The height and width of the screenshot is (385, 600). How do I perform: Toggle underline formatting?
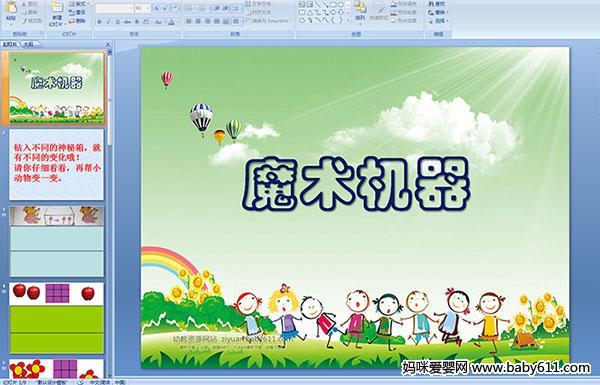pos(117,22)
